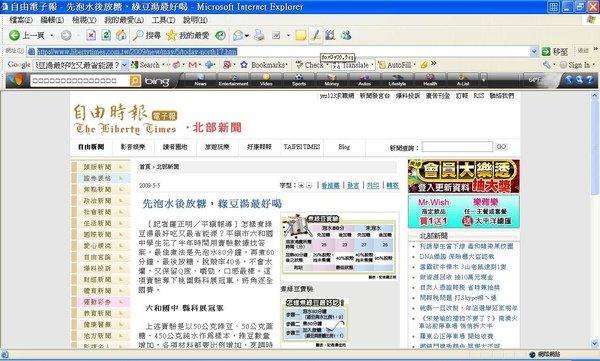Viewport: 600px width, 361px height.
Task: Open the History clock icon
Action: 220,36
